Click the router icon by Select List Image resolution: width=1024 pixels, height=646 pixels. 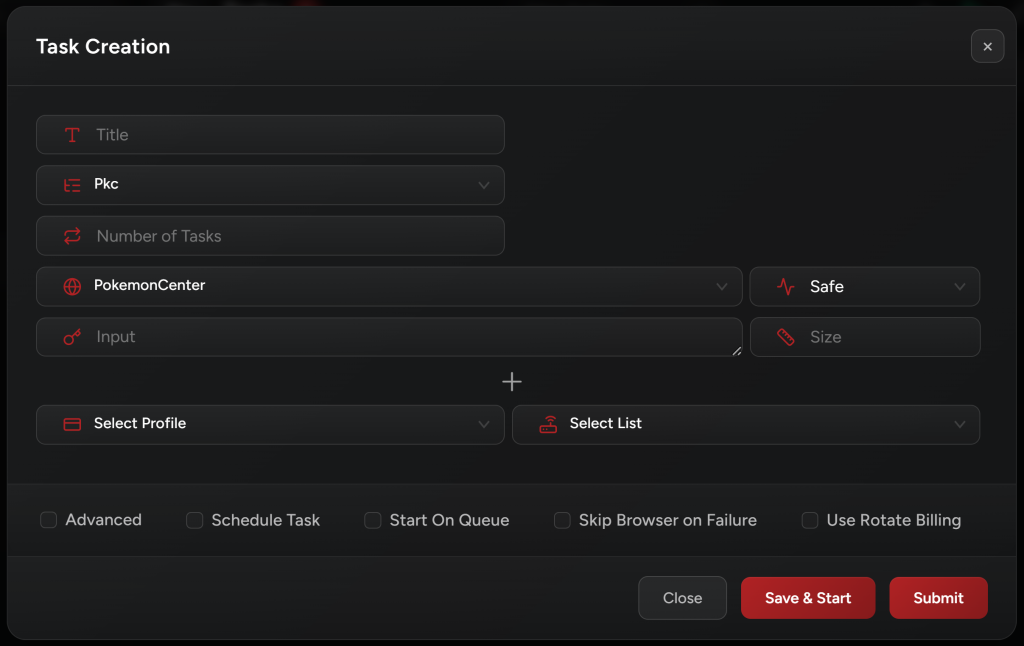click(x=548, y=424)
